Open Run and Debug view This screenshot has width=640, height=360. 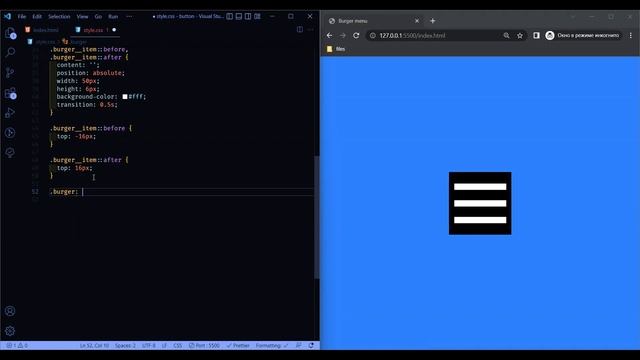pyautogui.click(x=10, y=113)
